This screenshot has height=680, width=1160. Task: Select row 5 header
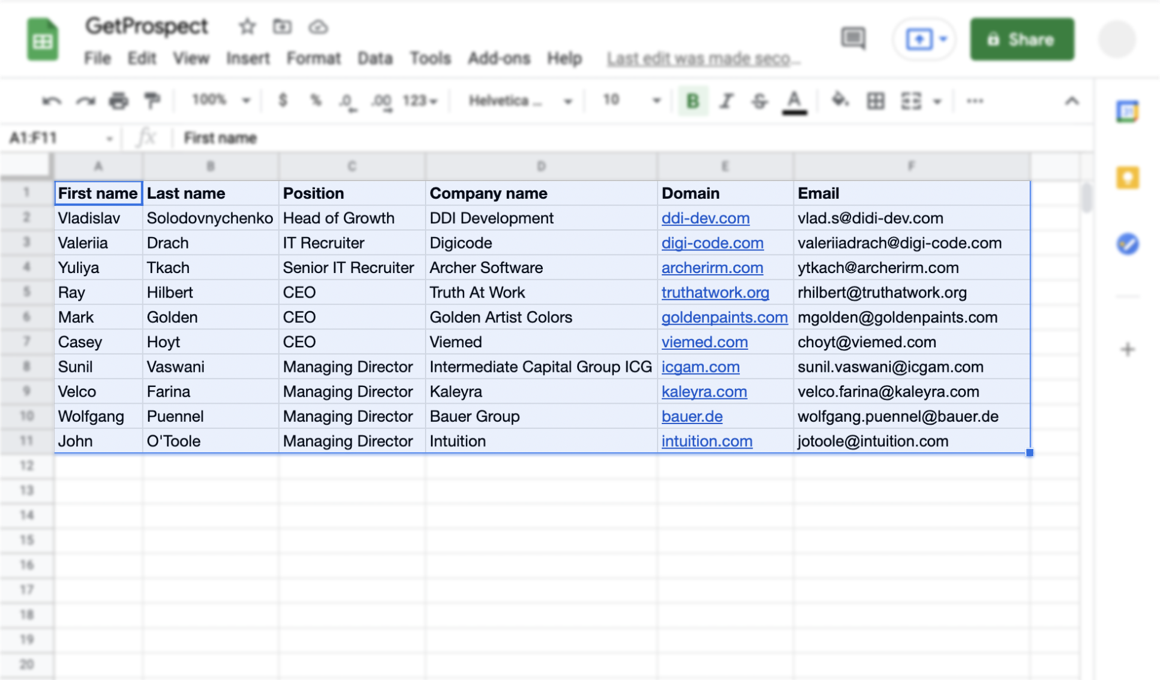26,292
